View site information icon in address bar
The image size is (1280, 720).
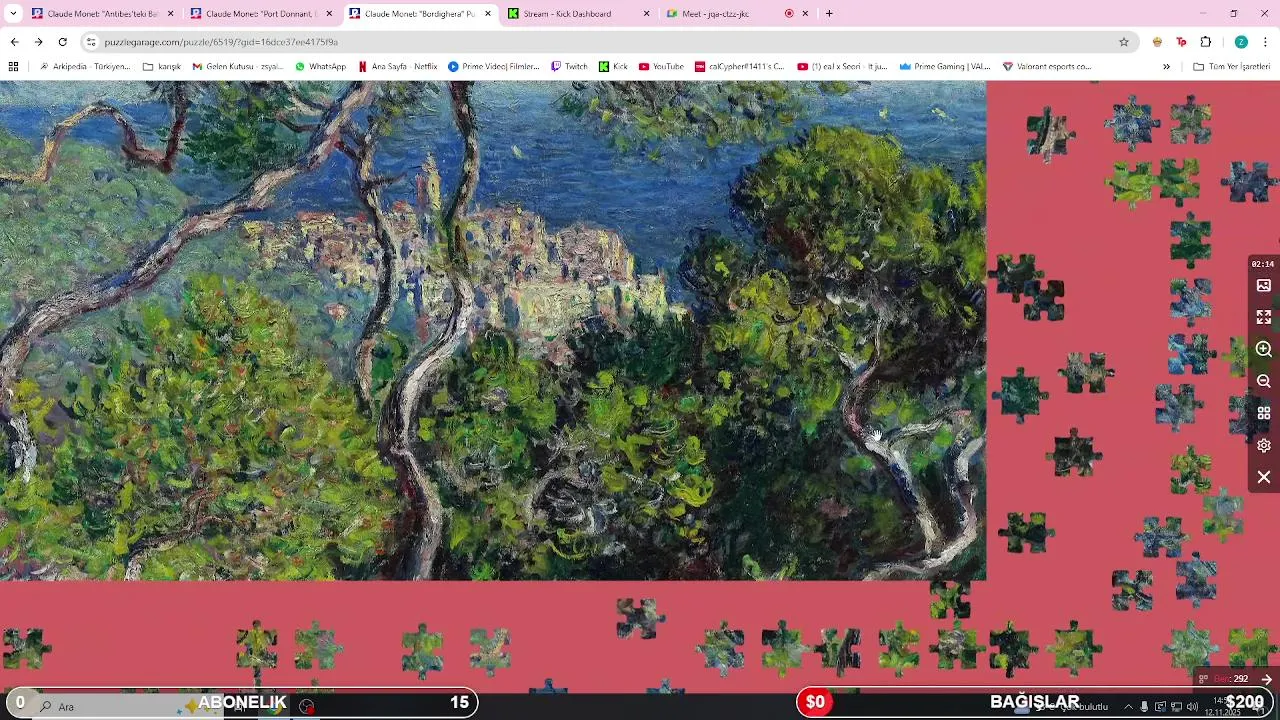pyautogui.click(x=91, y=42)
